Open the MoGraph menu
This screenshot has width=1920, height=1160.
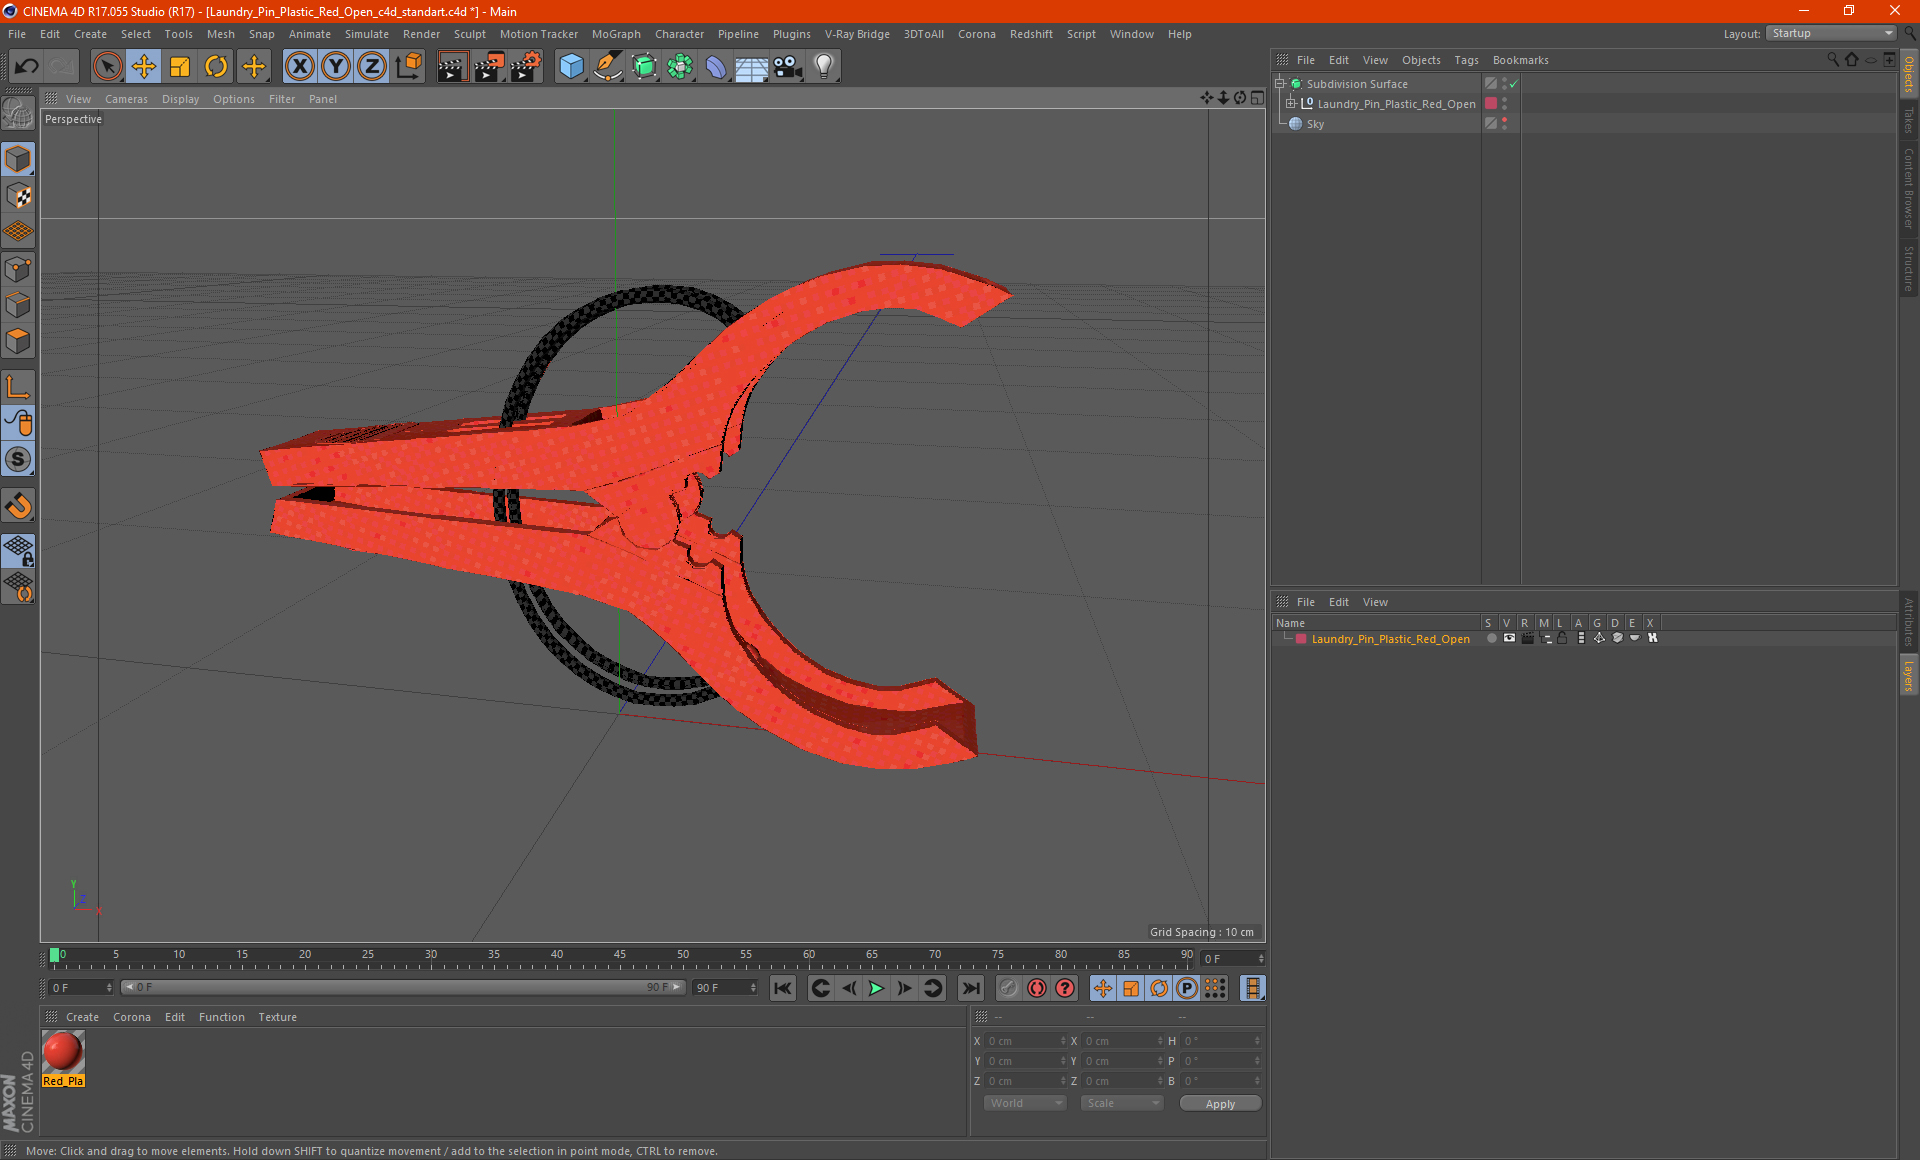tap(615, 34)
